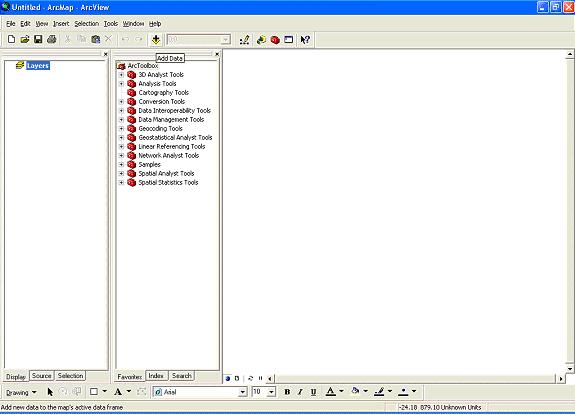Print the map with printer icon
The image size is (575, 415).
pyautogui.click(x=52, y=39)
